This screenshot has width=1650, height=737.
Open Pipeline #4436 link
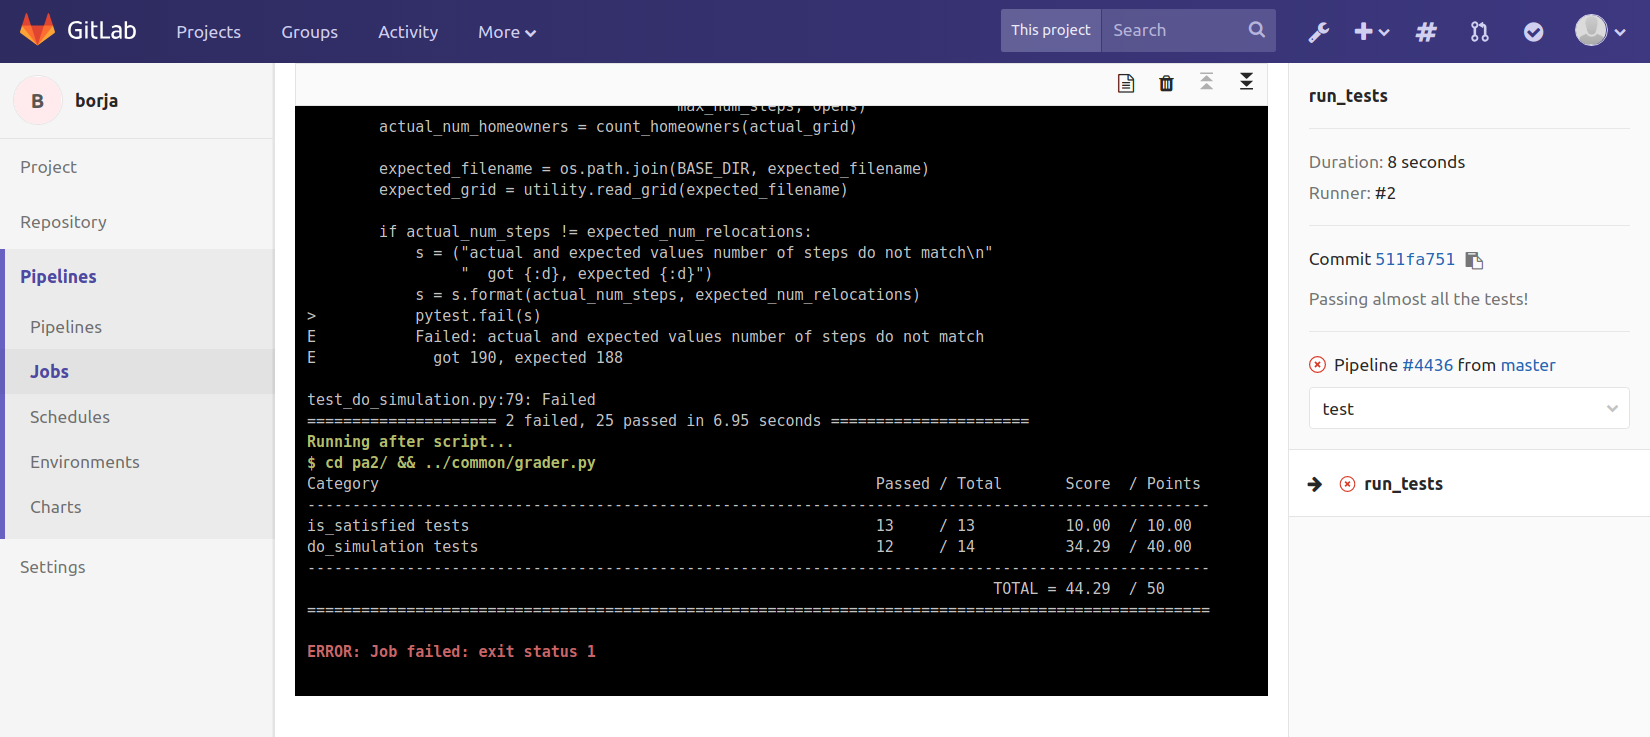point(1427,365)
